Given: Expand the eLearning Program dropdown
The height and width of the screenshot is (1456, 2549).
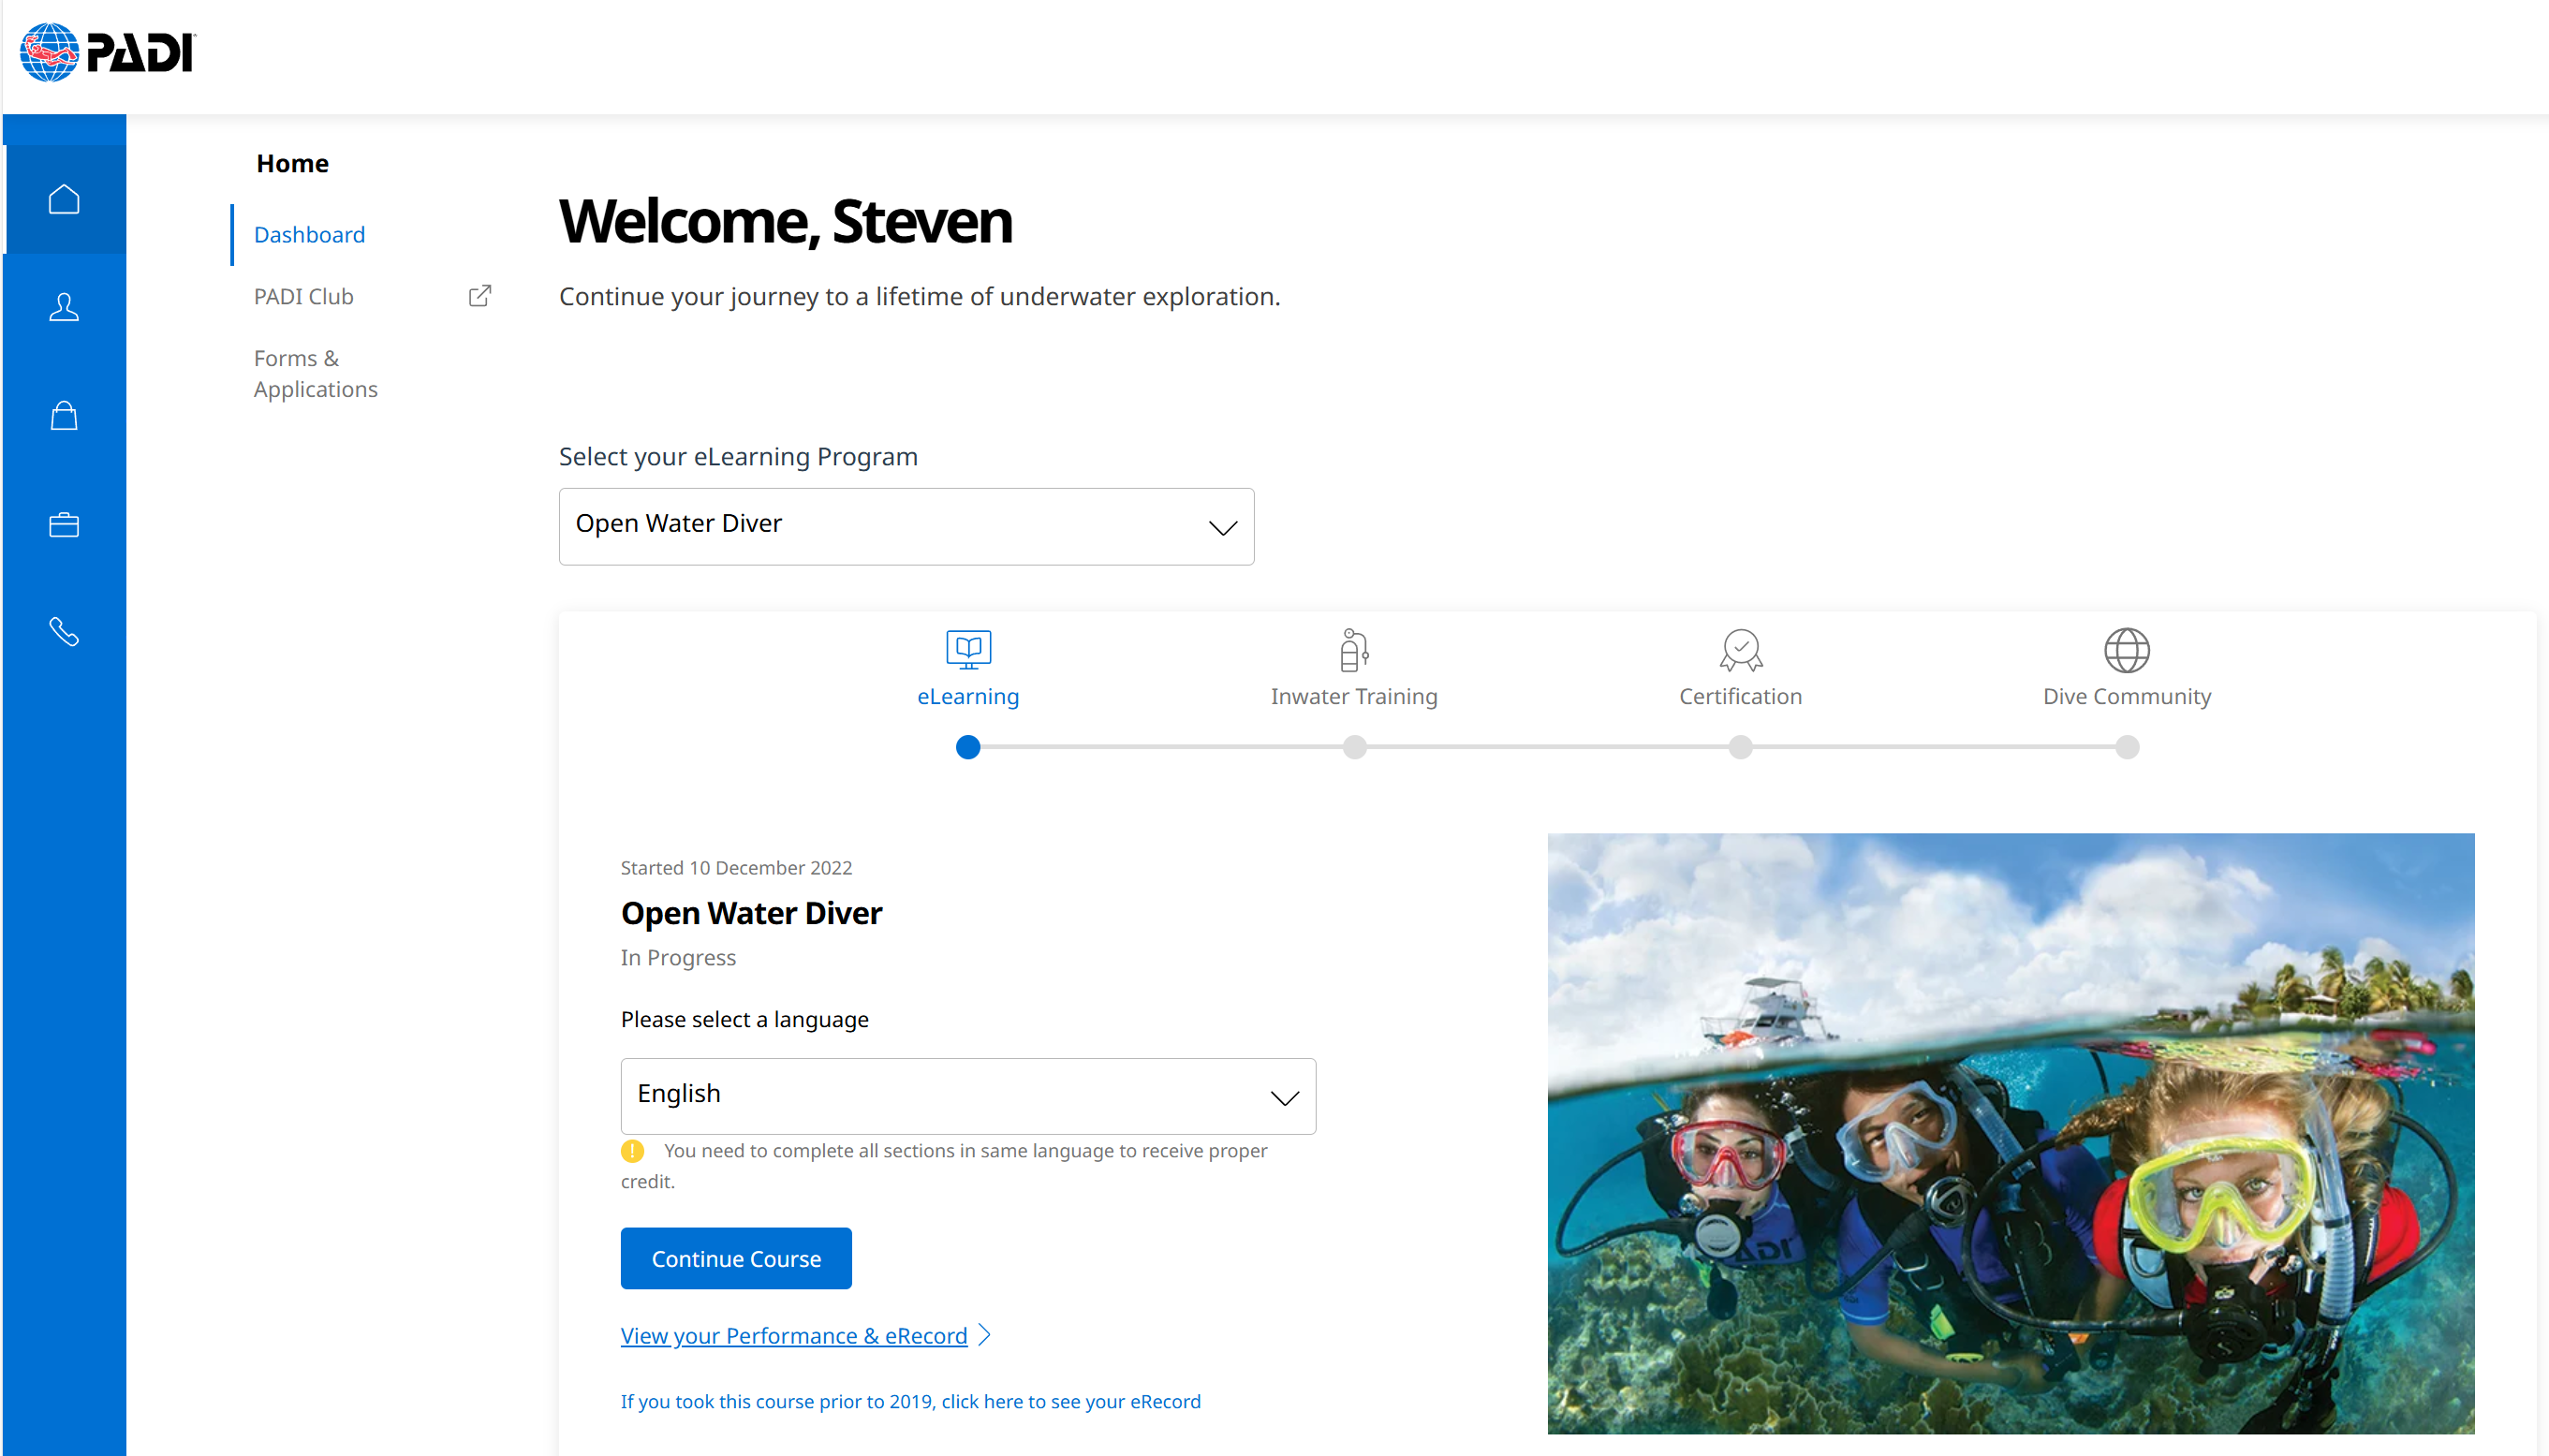Looking at the screenshot, I should [x=906, y=526].
